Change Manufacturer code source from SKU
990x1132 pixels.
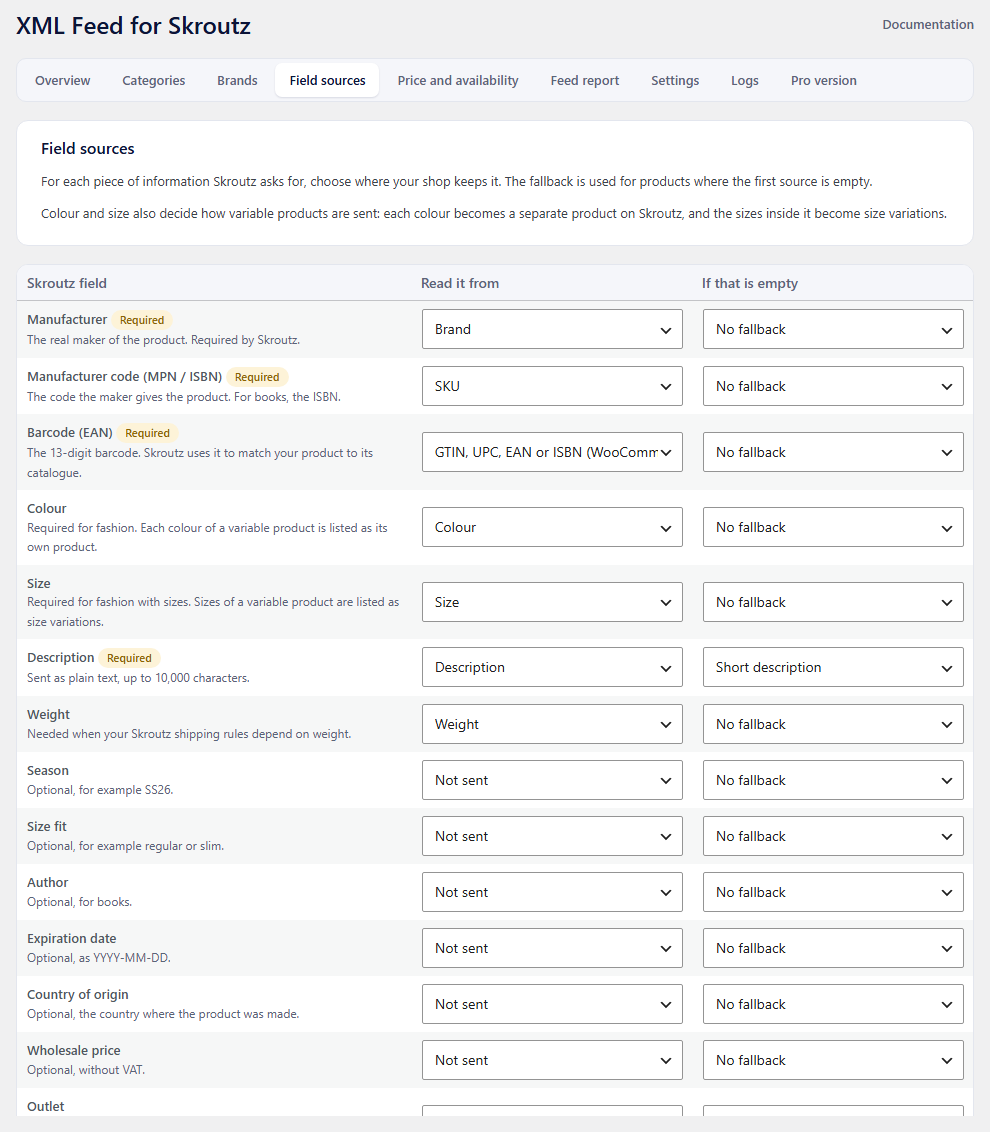[552, 386]
